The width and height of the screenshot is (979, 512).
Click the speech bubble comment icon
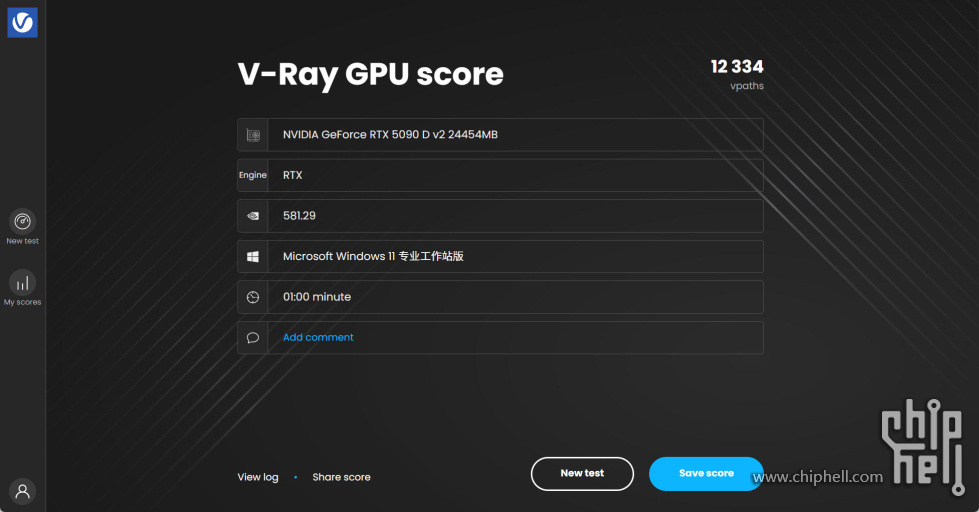253,338
